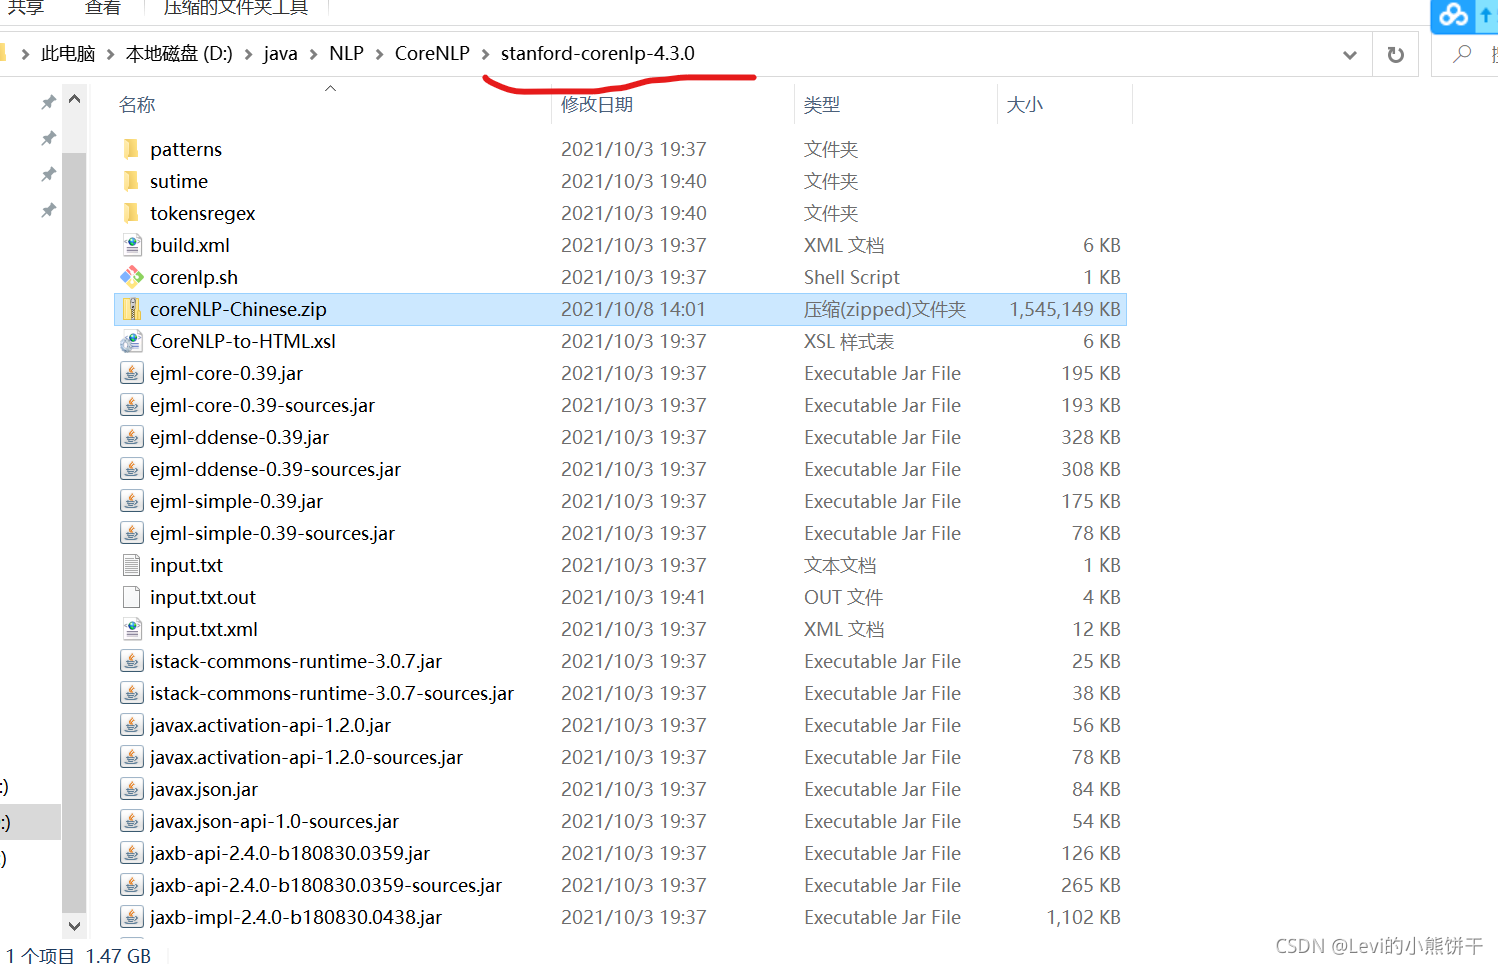Click the XSL 样式表 type cell
This screenshot has height=964, width=1498.
click(849, 341)
